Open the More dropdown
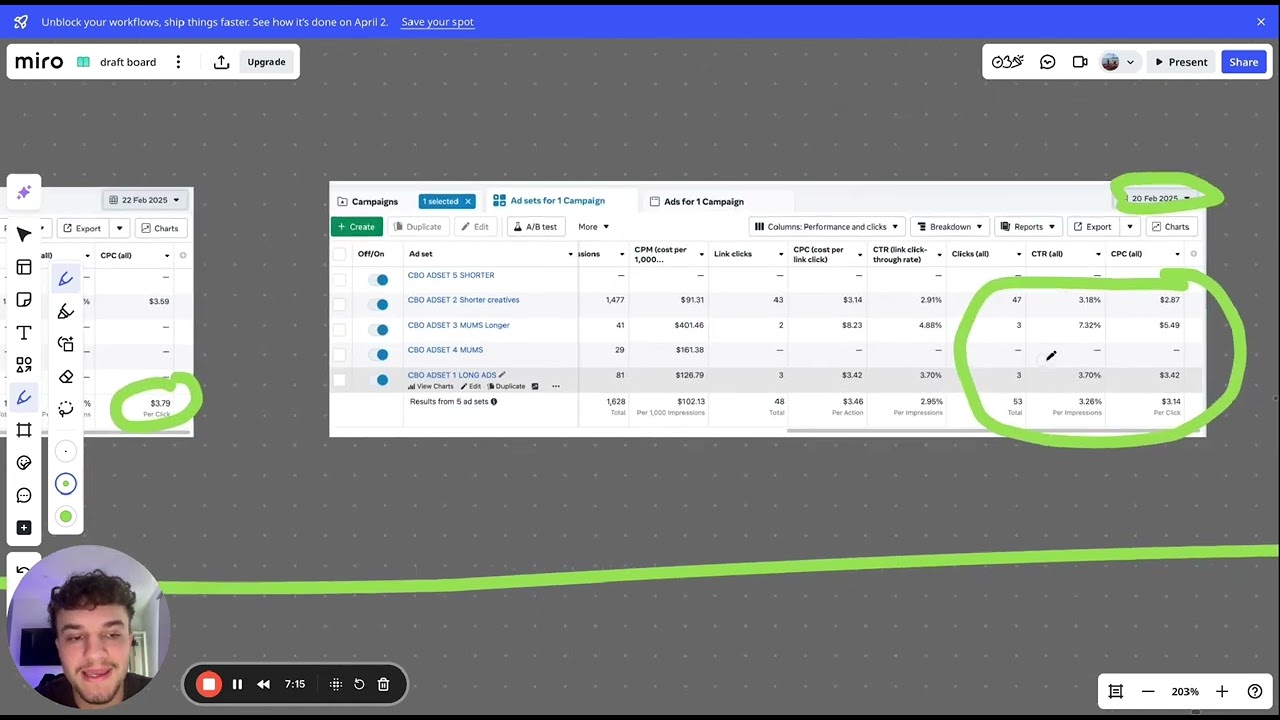Viewport: 1280px width, 720px height. (x=593, y=227)
